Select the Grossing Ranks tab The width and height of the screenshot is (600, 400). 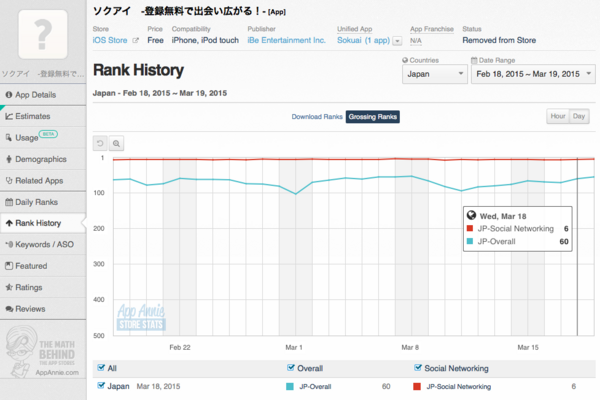point(373,117)
